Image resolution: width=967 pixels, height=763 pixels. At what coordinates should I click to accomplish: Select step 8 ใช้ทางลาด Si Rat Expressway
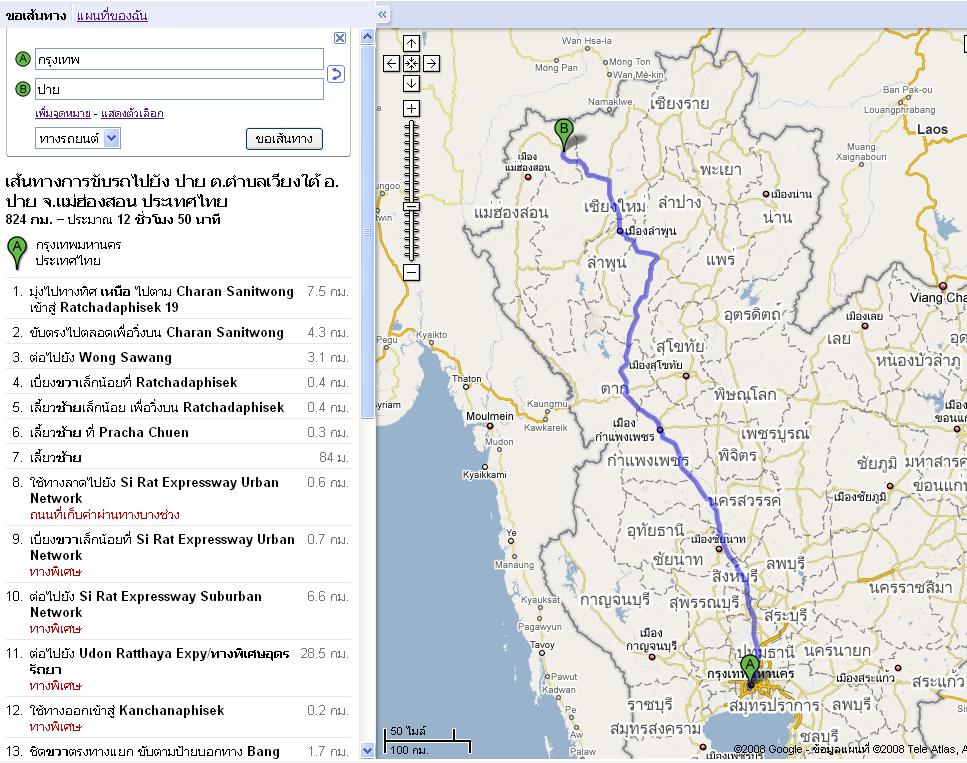coord(178,497)
